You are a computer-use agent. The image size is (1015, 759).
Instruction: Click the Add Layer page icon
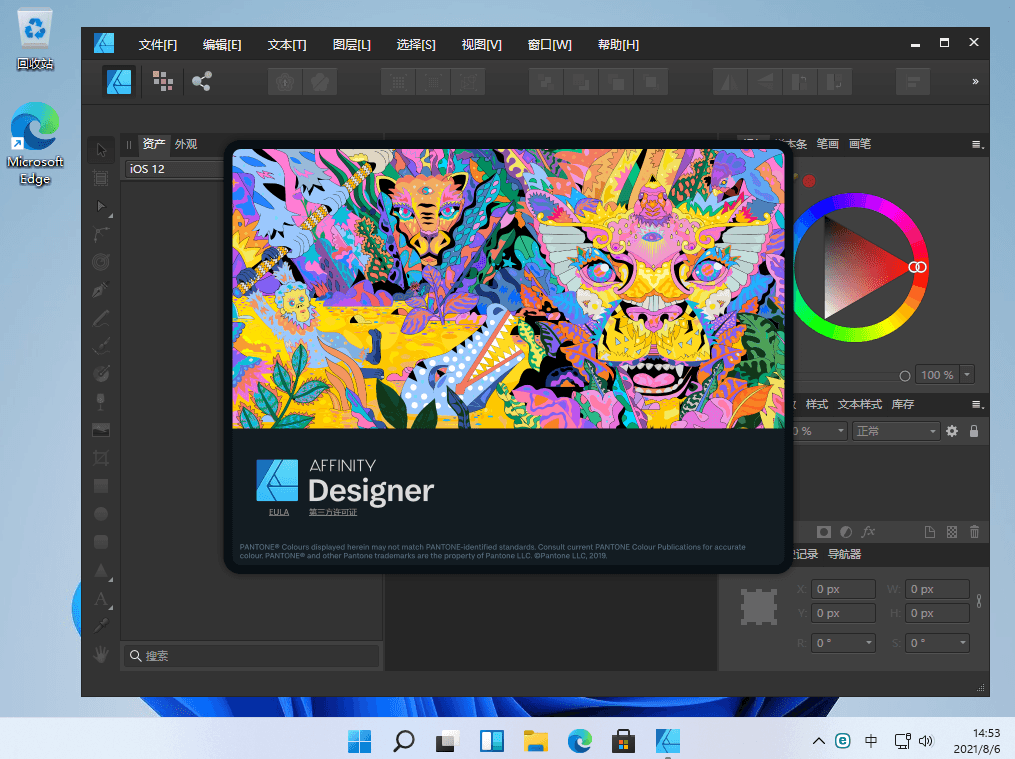930,532
